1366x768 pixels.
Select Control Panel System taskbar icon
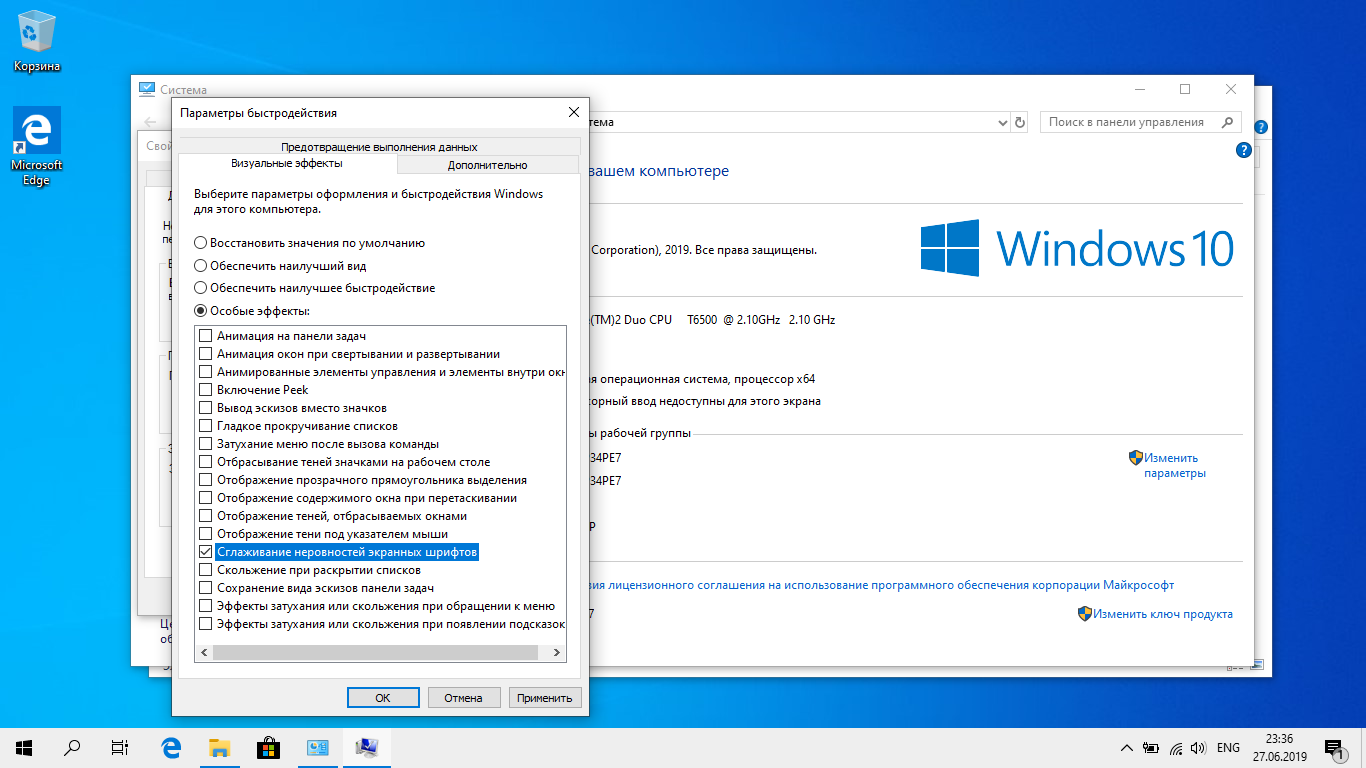[317, 746]
